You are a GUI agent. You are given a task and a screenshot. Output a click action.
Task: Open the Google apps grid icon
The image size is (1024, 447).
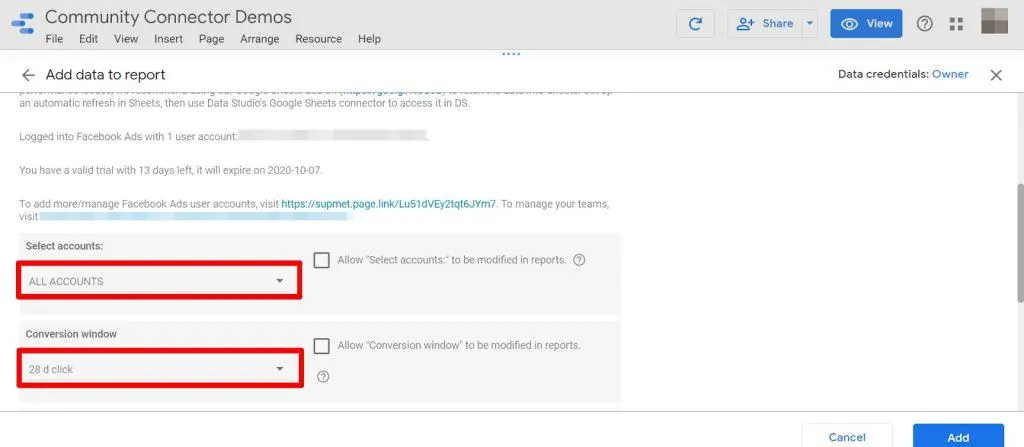tap(956, 24)
